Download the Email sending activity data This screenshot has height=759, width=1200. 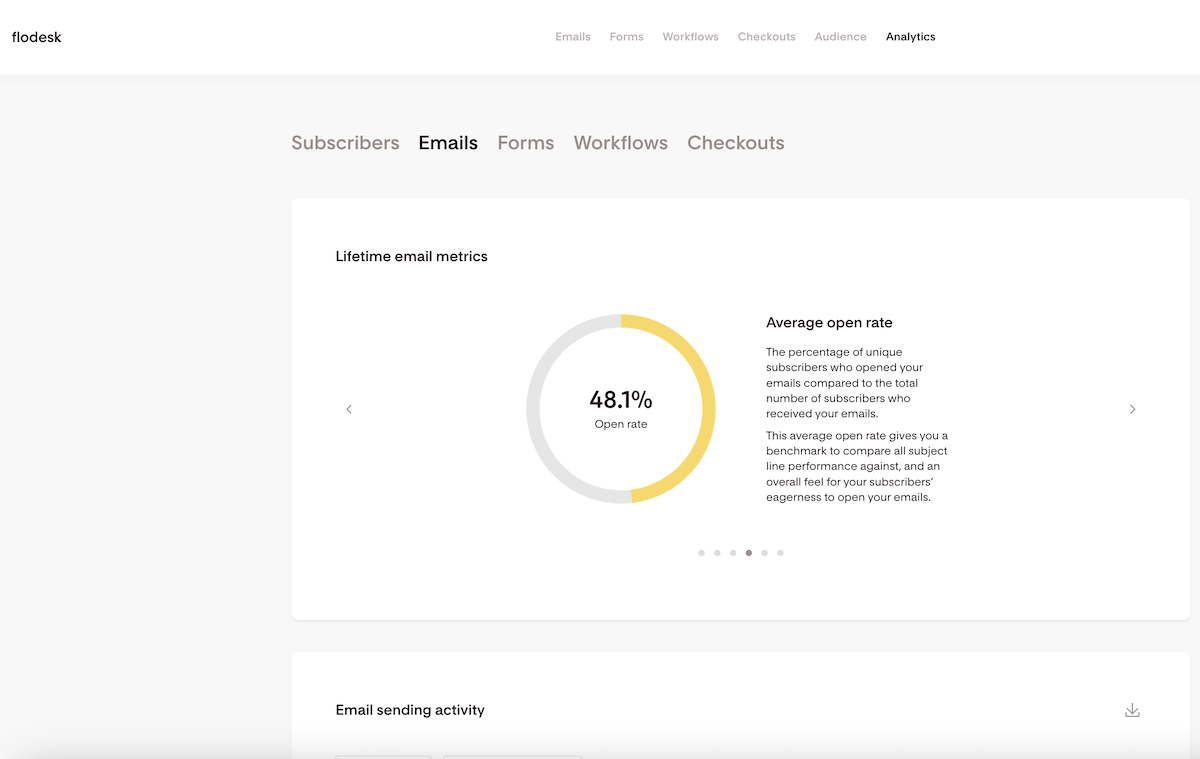click(1132, 710)
